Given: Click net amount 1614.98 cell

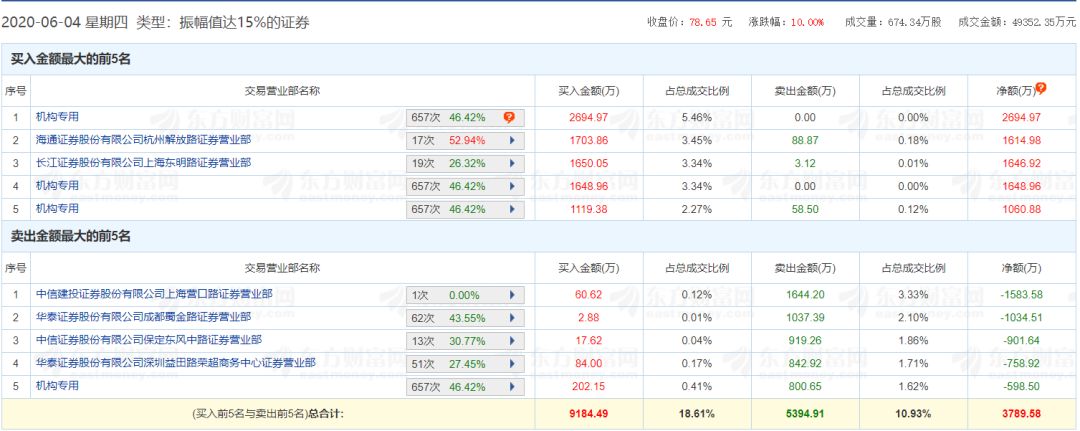Looking at the screenshot, I should (x=1021, y=140).
